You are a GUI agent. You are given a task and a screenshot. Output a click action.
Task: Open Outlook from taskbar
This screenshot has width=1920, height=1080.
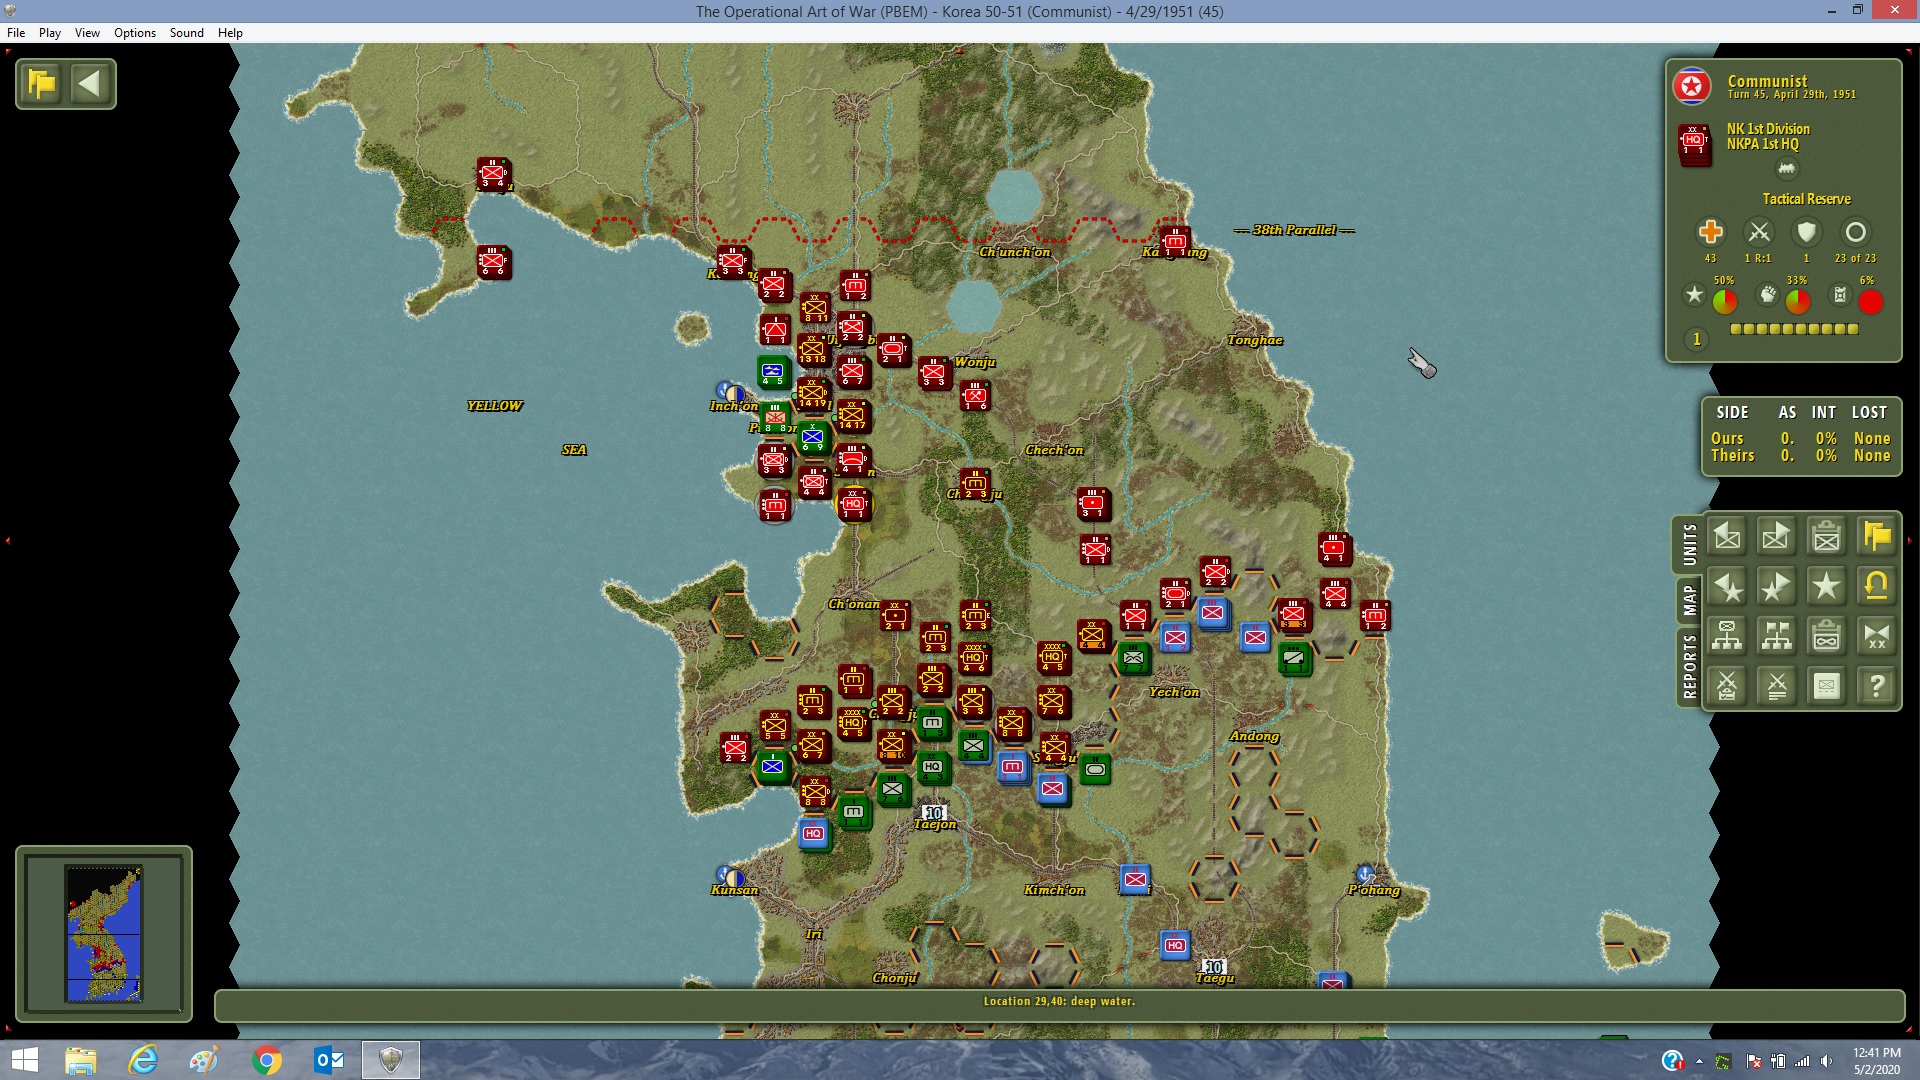[x=328, y=1060]
